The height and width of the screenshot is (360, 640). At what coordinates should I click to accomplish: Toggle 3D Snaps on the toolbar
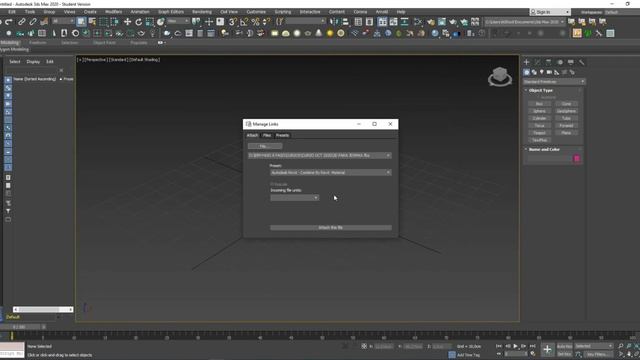click(233, 22)
